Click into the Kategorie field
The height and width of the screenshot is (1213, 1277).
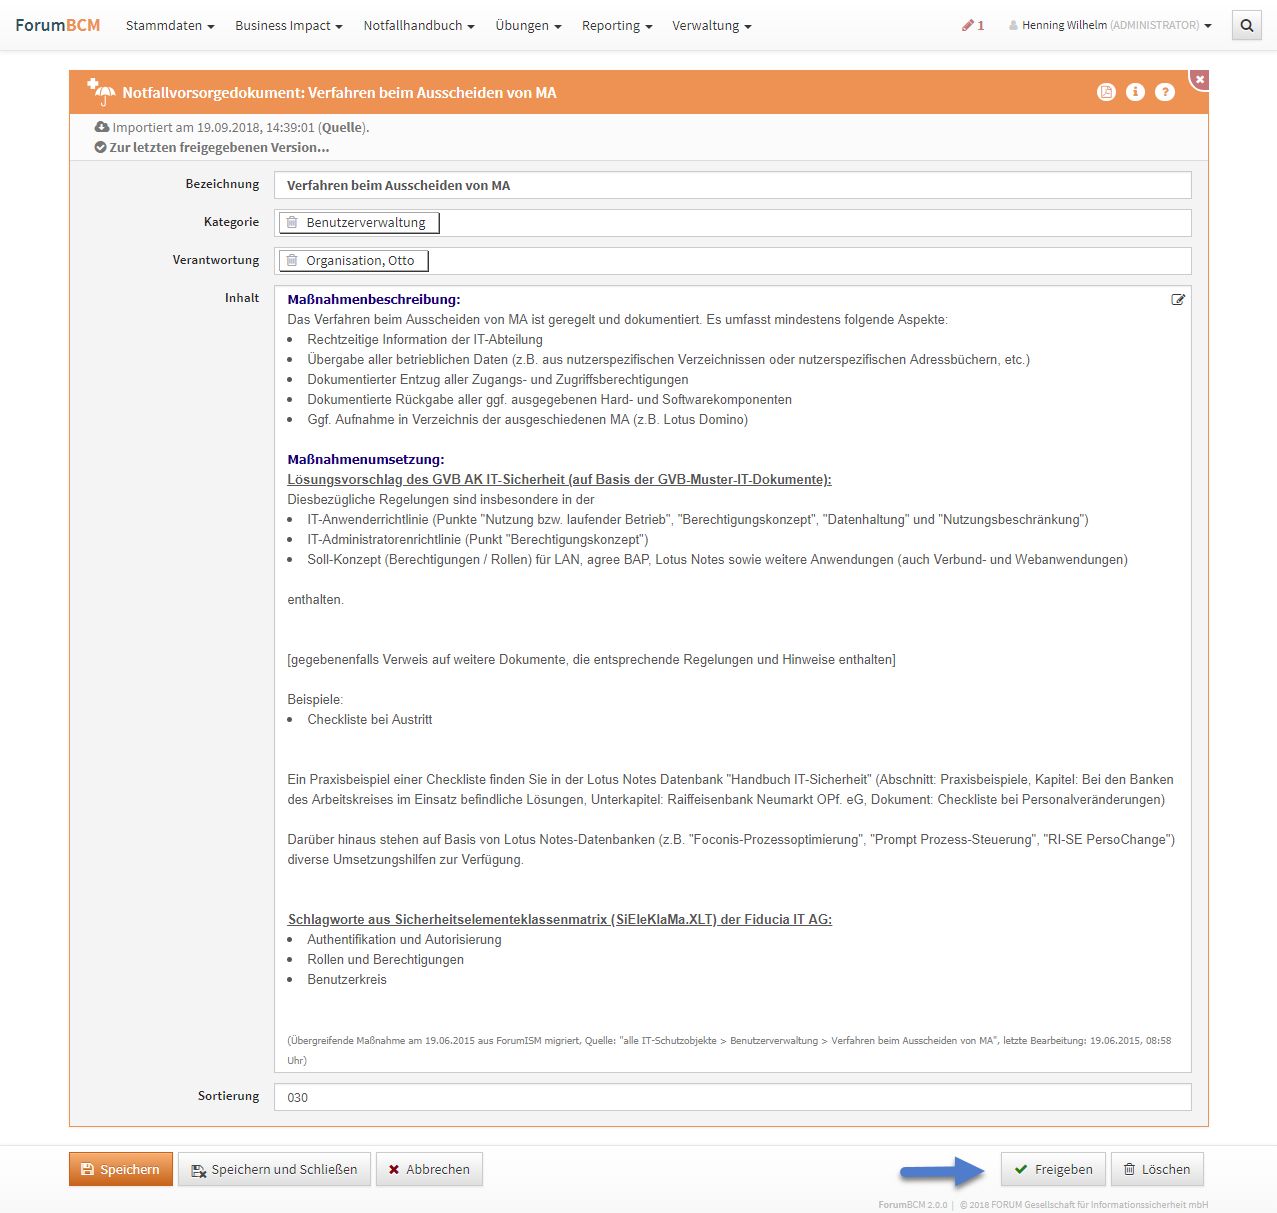click(733, 223)
